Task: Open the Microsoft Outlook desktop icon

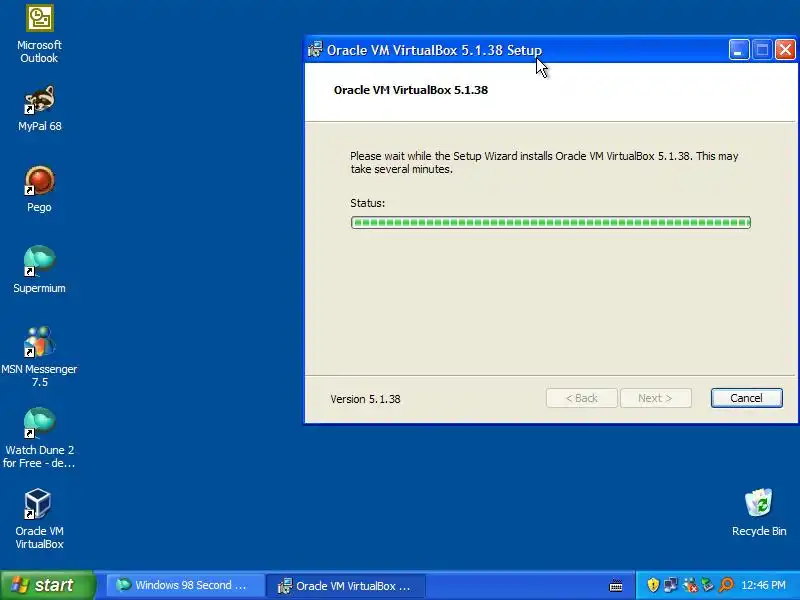Action: pos(39,19)
